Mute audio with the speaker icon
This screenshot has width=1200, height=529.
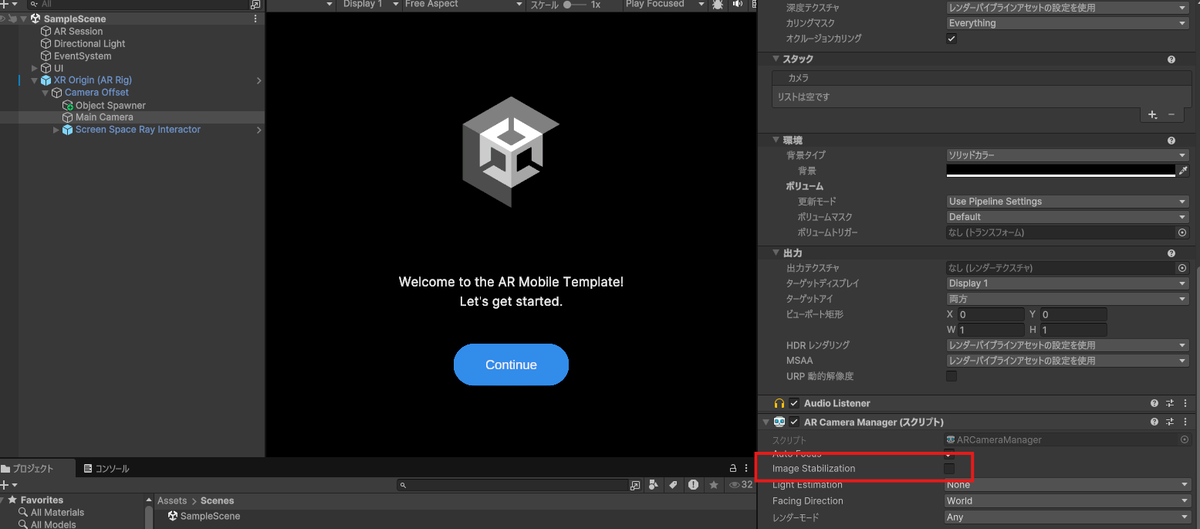click(739, 5)
